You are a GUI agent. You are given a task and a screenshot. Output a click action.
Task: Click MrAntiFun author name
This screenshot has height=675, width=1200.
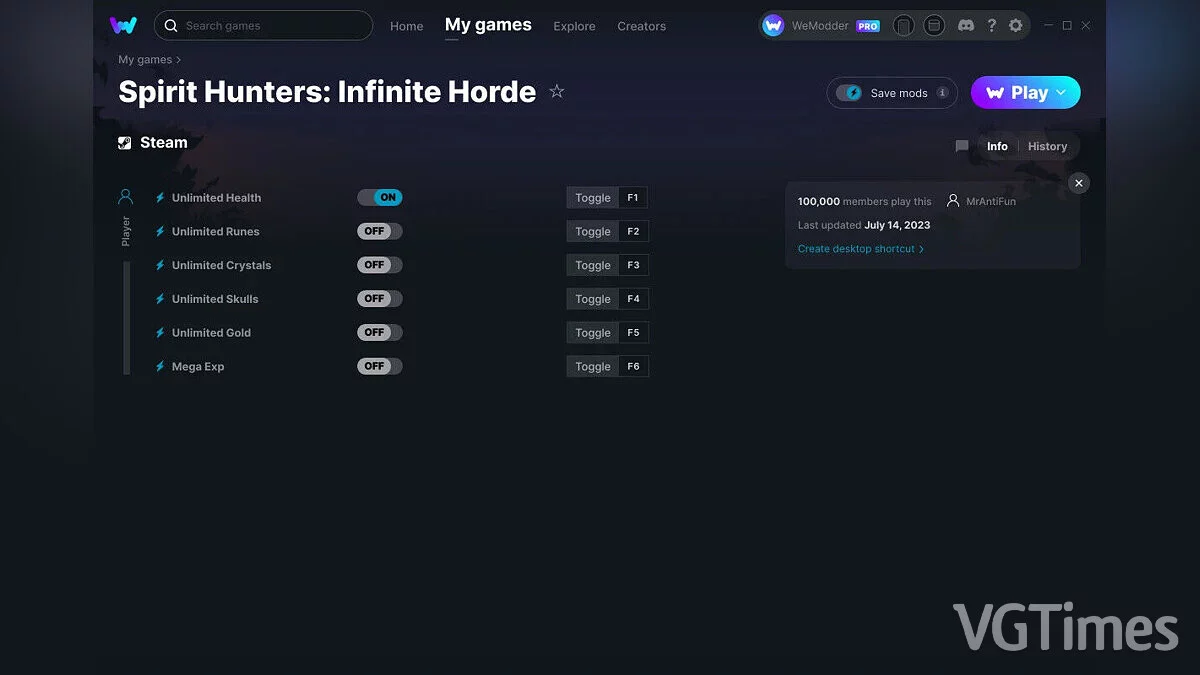coord(990,201)
